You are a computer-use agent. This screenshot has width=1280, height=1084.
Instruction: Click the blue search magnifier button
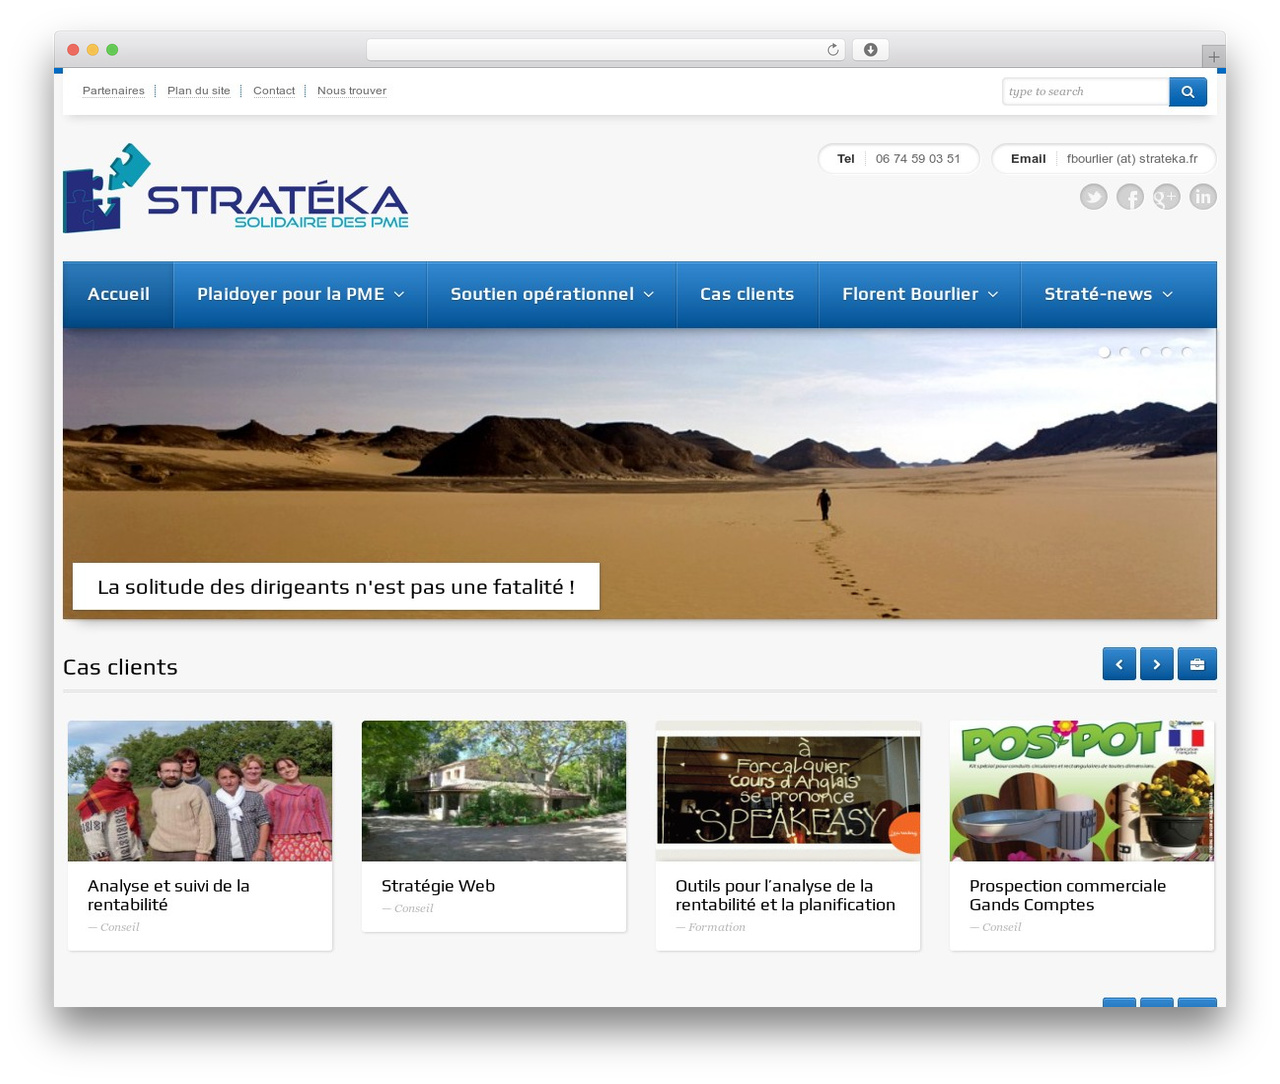pyautogui.click(x=1188, y=91)
